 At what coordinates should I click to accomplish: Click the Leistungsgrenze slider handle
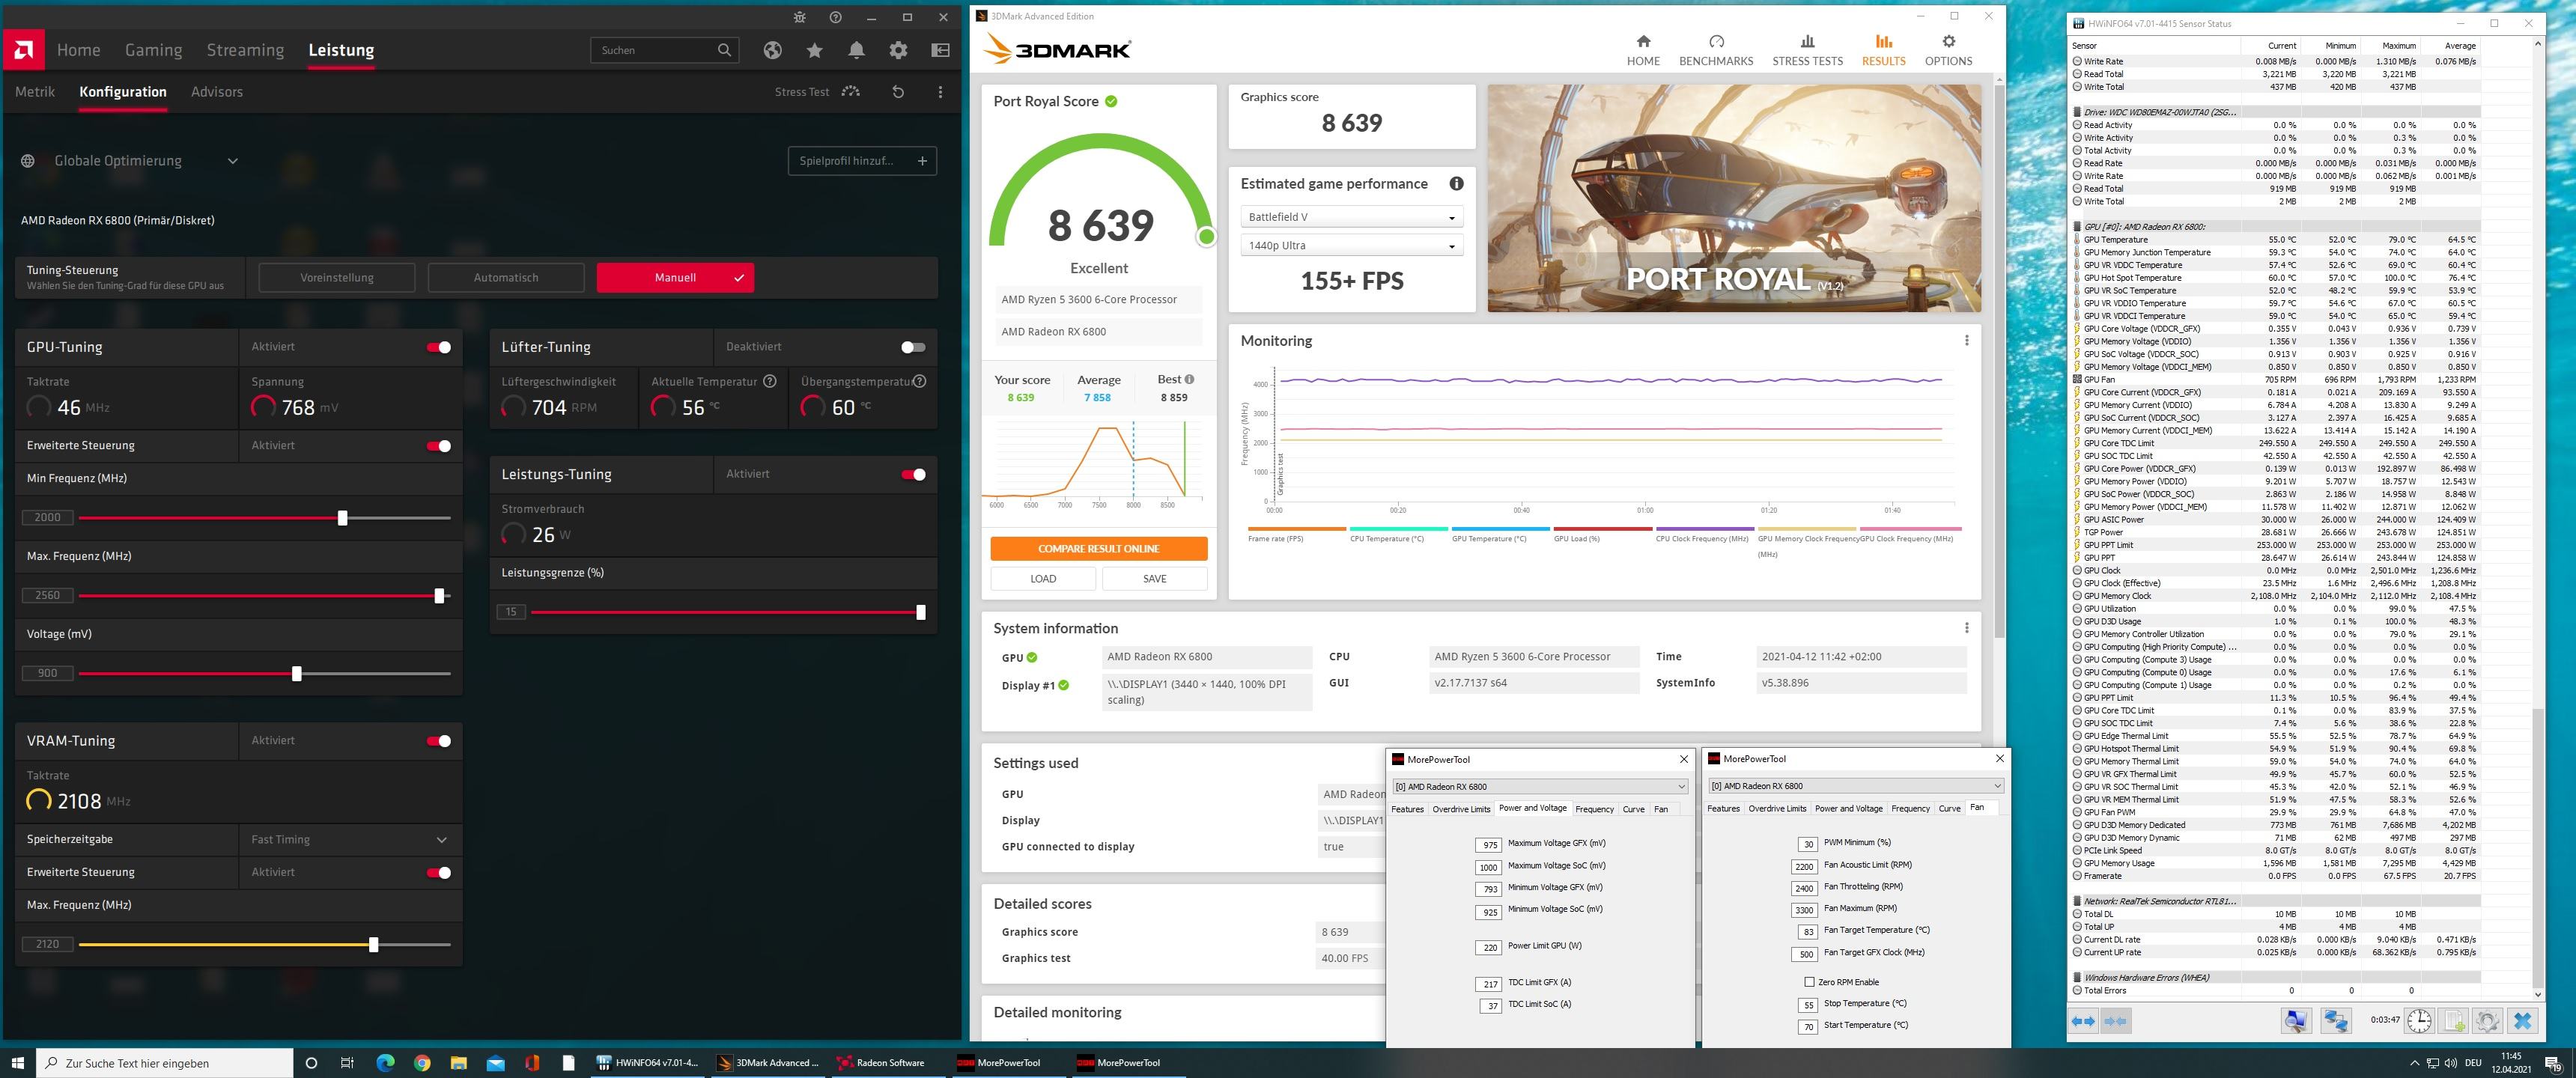click(x=921, y=612)
